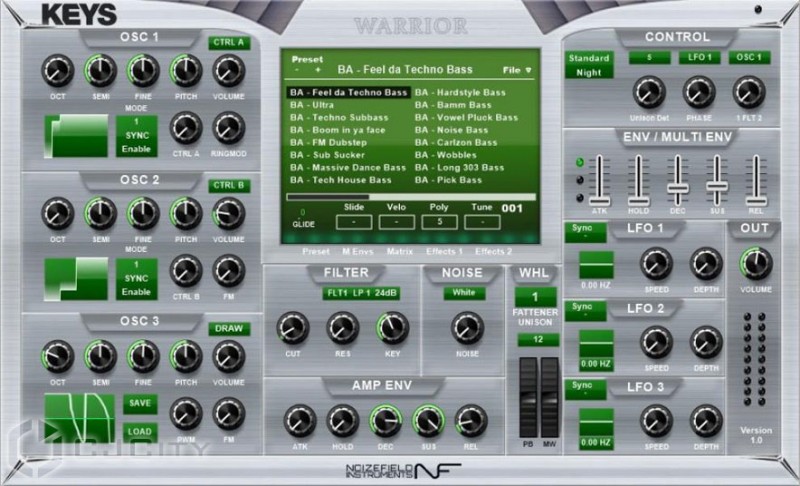Click the OSC 2 VOLUME knob
This screenshot has height=486, width=800.
(229, 213)
